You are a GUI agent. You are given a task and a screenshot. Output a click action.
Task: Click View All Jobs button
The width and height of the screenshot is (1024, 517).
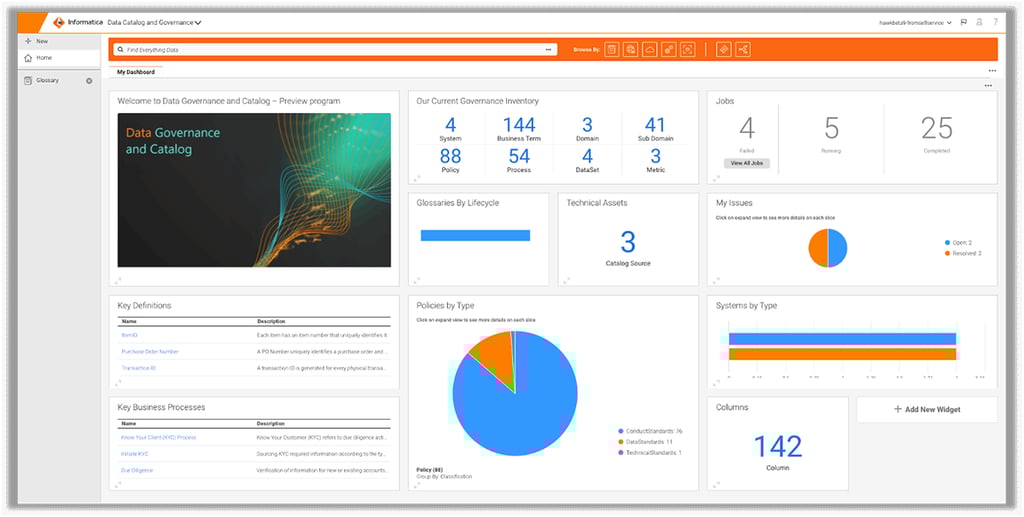[746, 163]
